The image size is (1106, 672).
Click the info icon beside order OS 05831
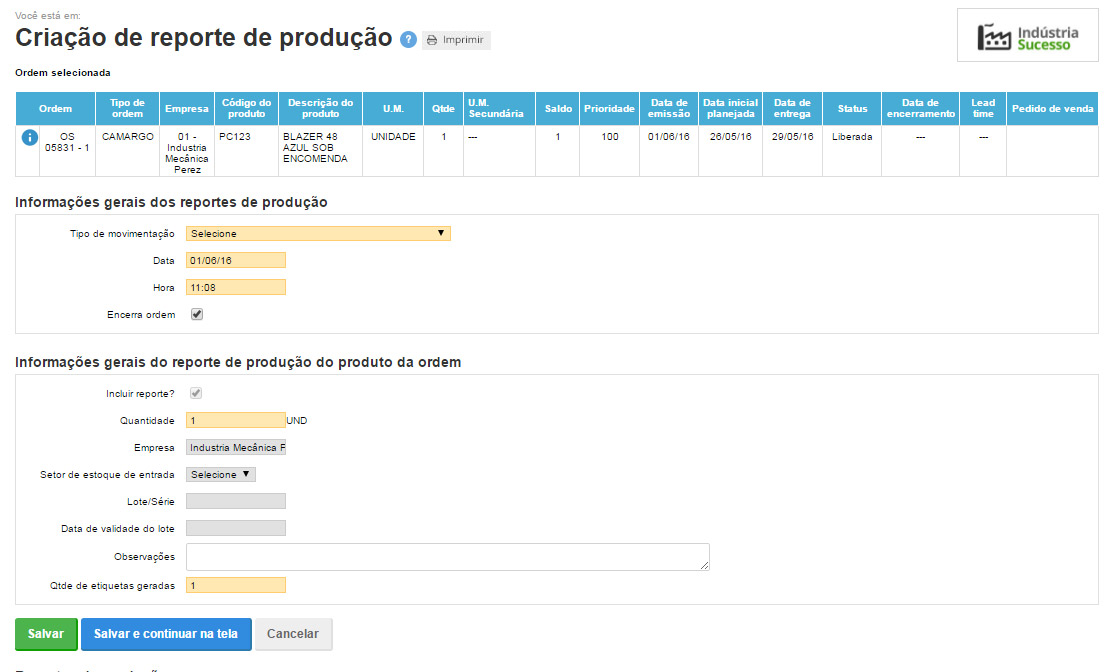(30, 138)
